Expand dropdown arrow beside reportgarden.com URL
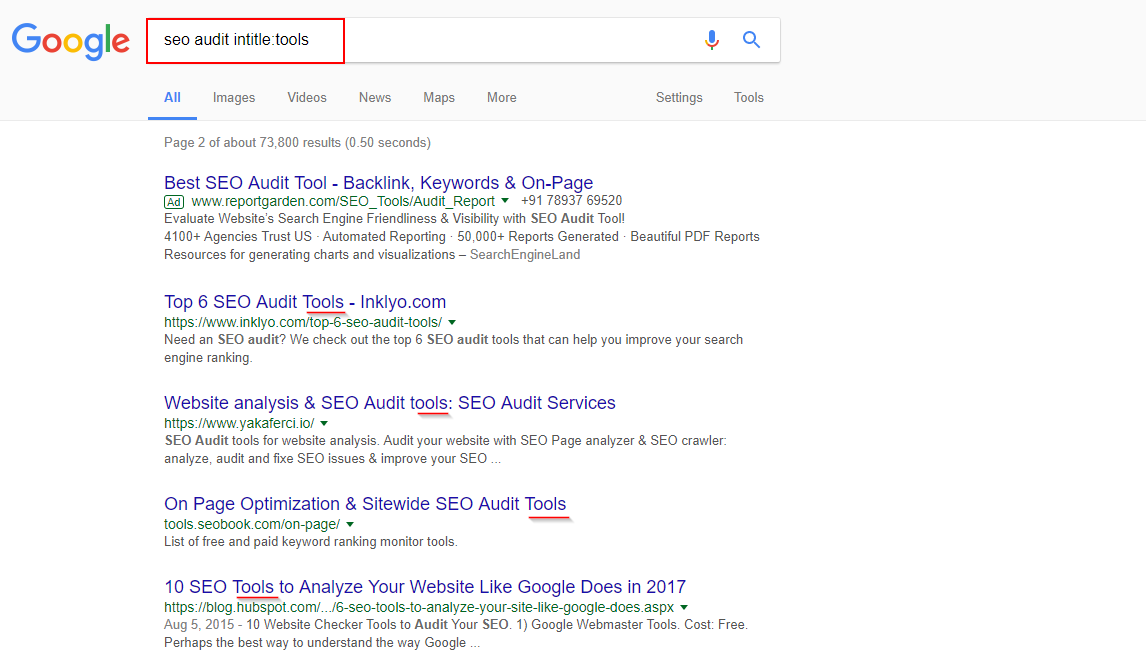Viewport: 1146px width, 655px height. point(505,201)
